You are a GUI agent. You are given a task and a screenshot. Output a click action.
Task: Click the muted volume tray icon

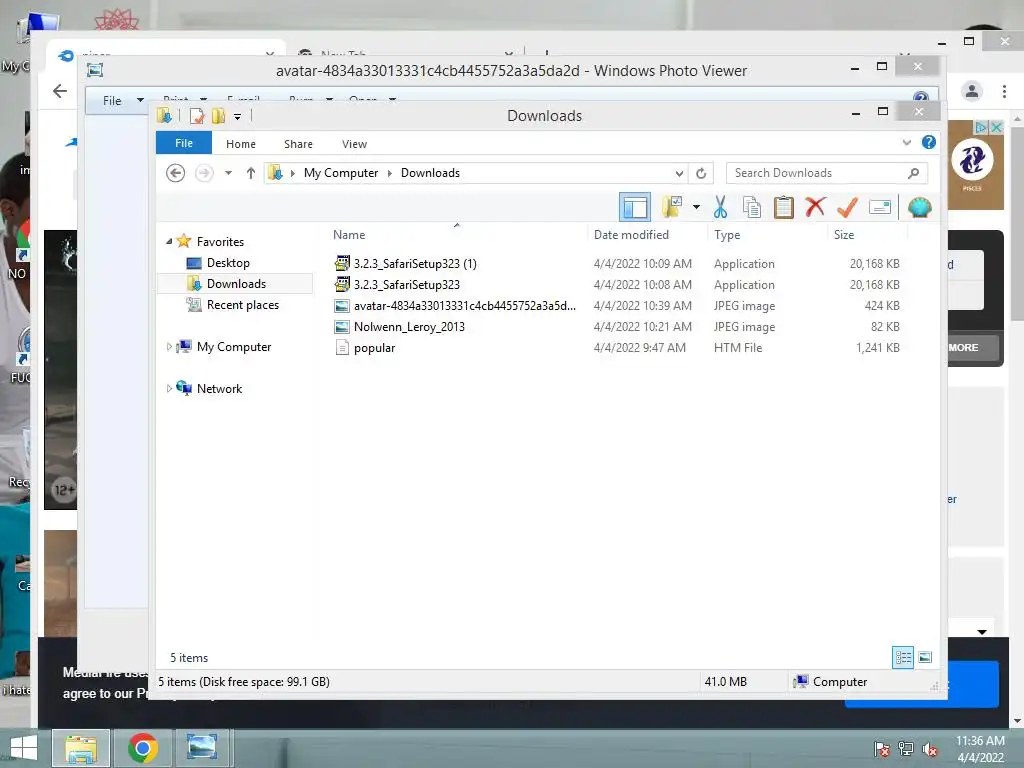[x=929, y=750]
